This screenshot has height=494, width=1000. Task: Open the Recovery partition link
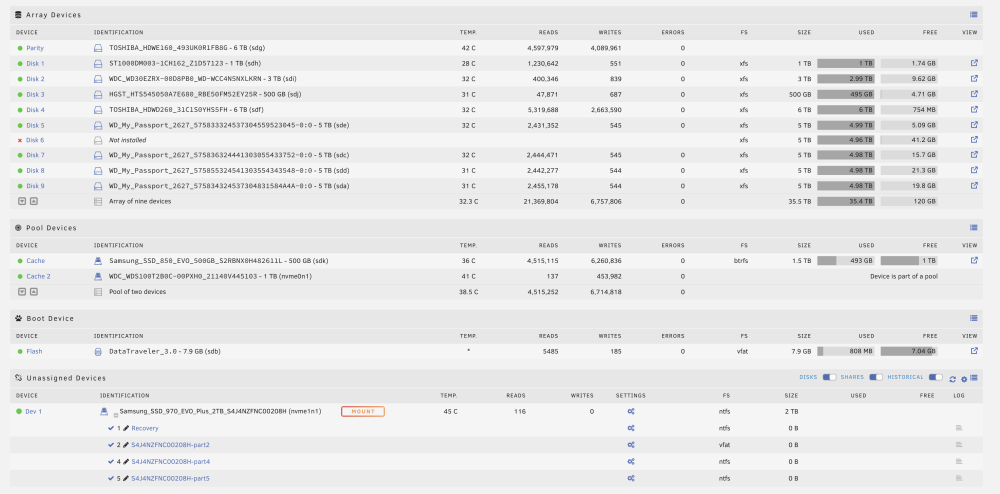click(x=145, y=428)
